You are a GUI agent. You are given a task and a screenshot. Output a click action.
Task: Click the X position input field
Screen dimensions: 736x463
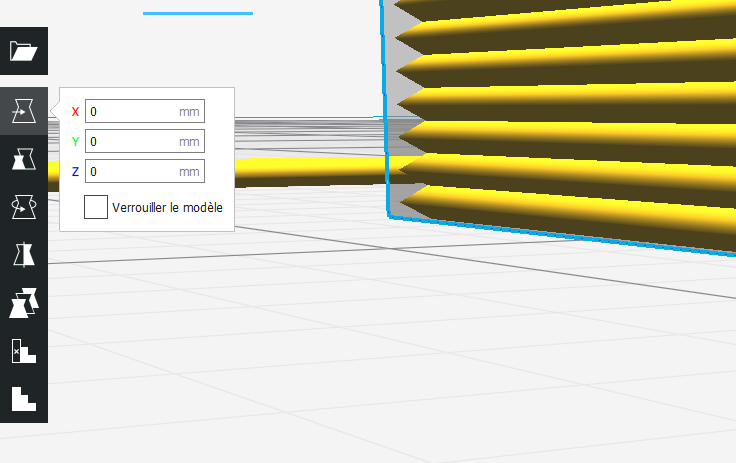[x=145, y=111]
